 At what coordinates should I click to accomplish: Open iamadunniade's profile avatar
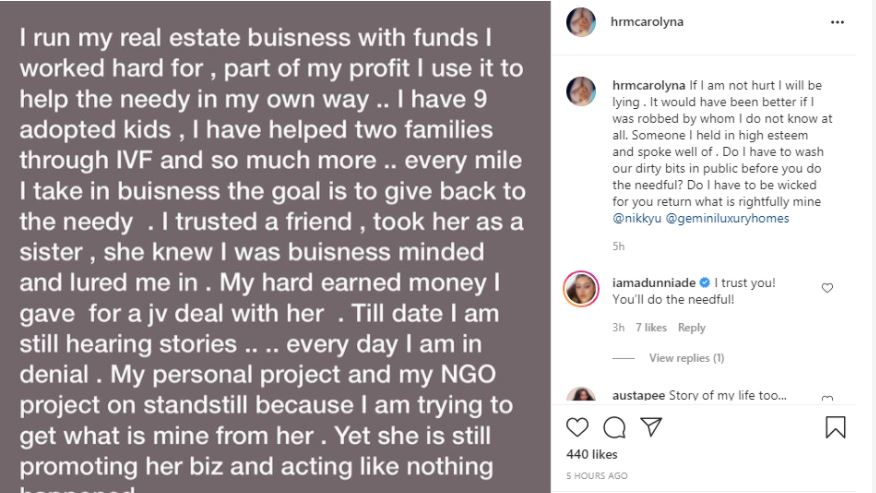[581, 285]
